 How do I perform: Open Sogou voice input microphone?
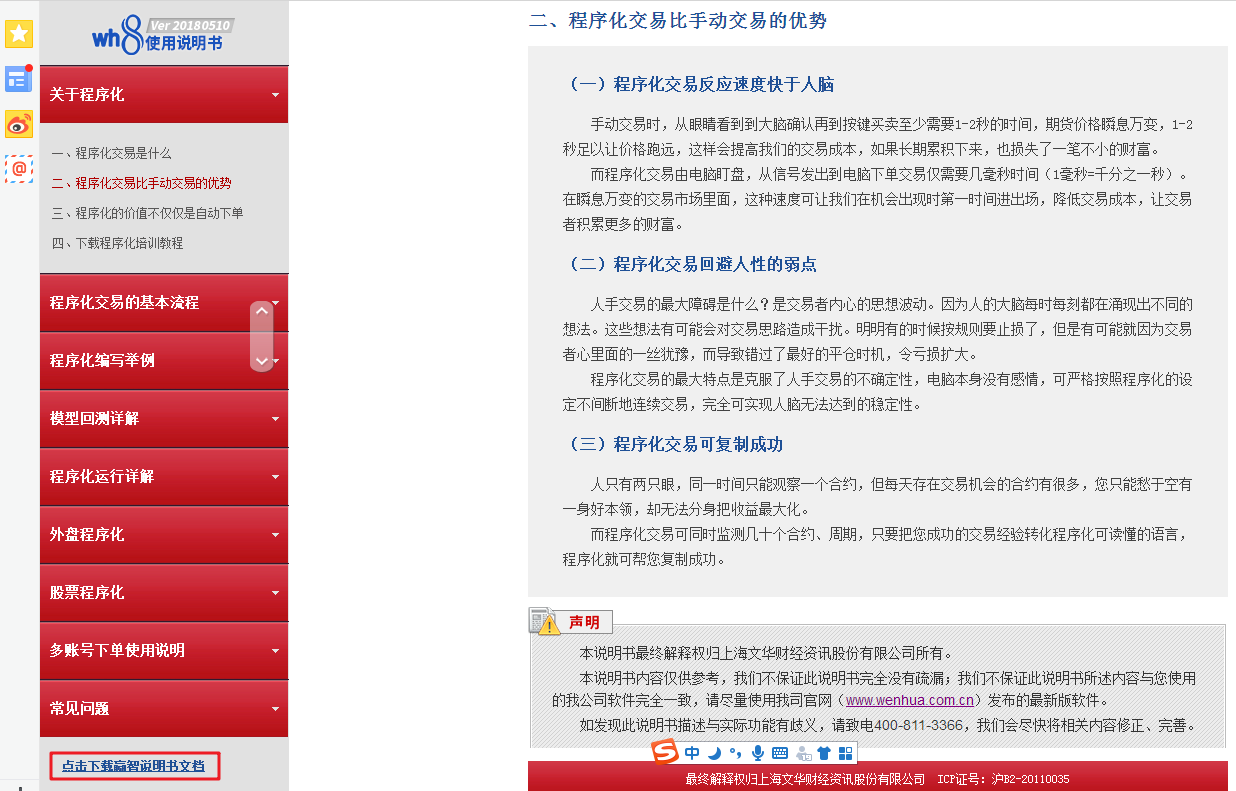(758, 753)
